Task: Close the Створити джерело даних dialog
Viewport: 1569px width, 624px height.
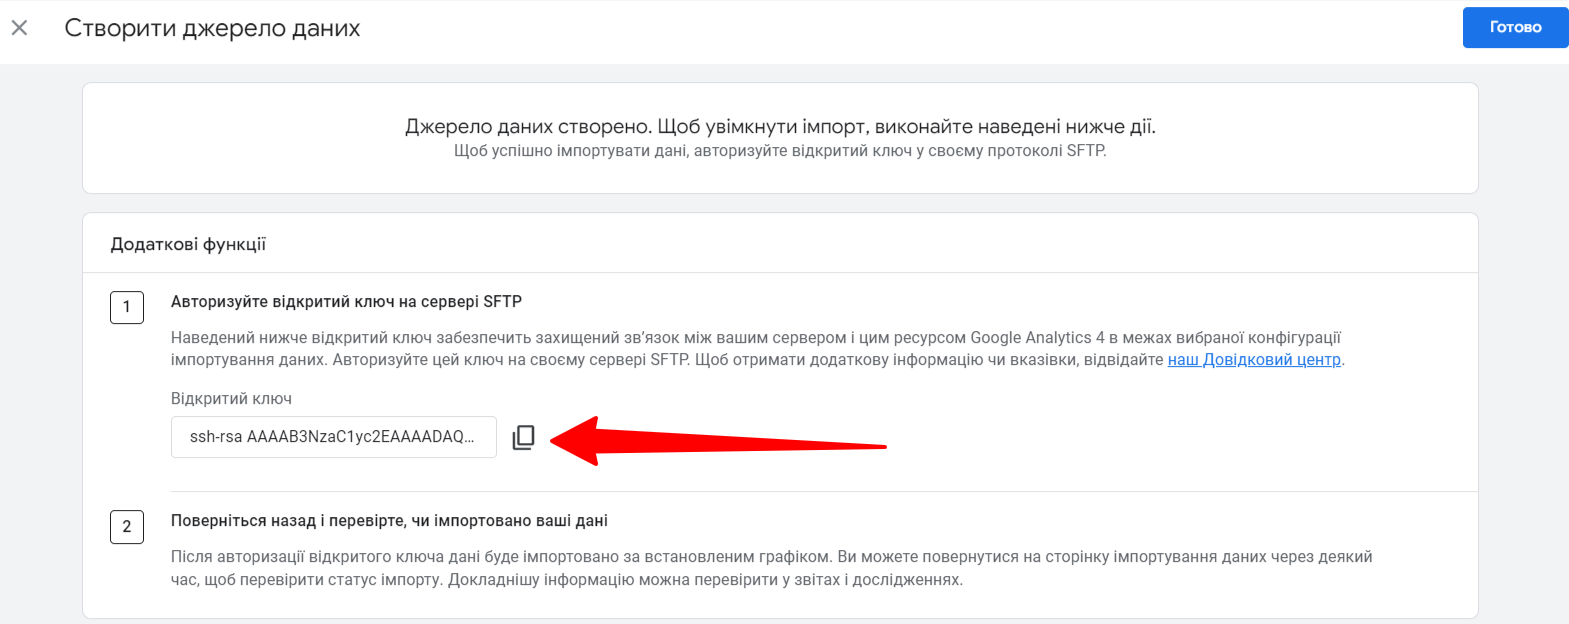Action: (19, 28)
